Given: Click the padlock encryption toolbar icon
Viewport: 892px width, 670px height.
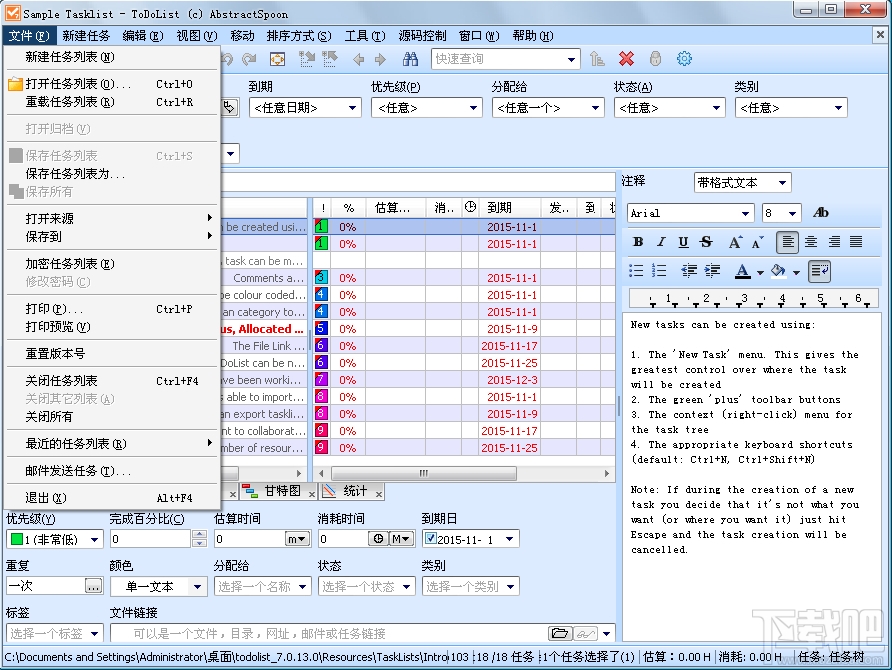Looking at the screenshot, I should point(655,59).
